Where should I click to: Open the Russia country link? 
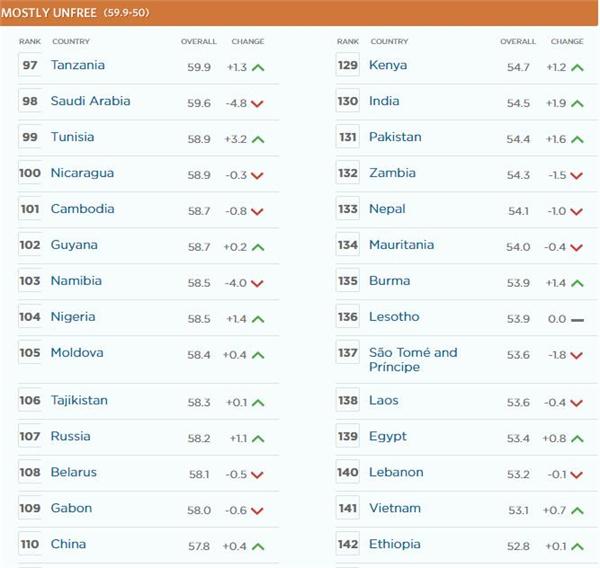pos(71,436)
